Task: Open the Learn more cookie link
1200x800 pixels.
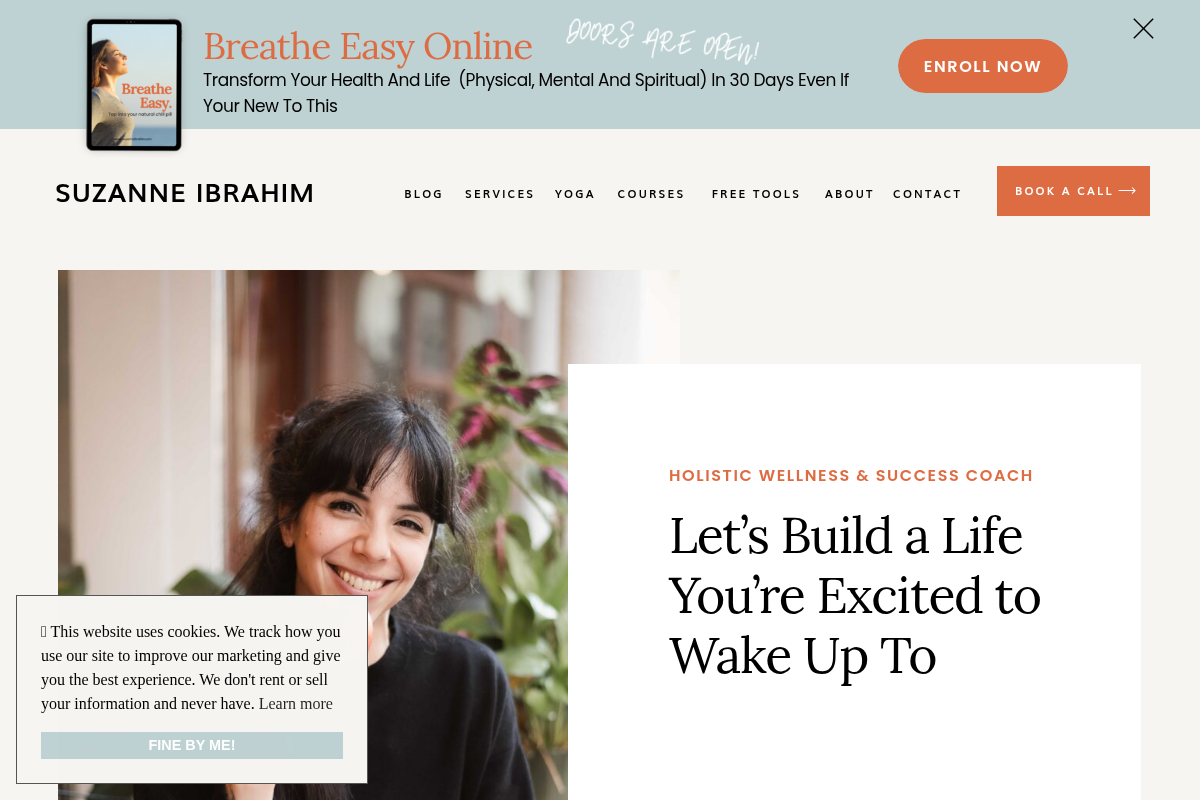Action: [x=296, y=704]
